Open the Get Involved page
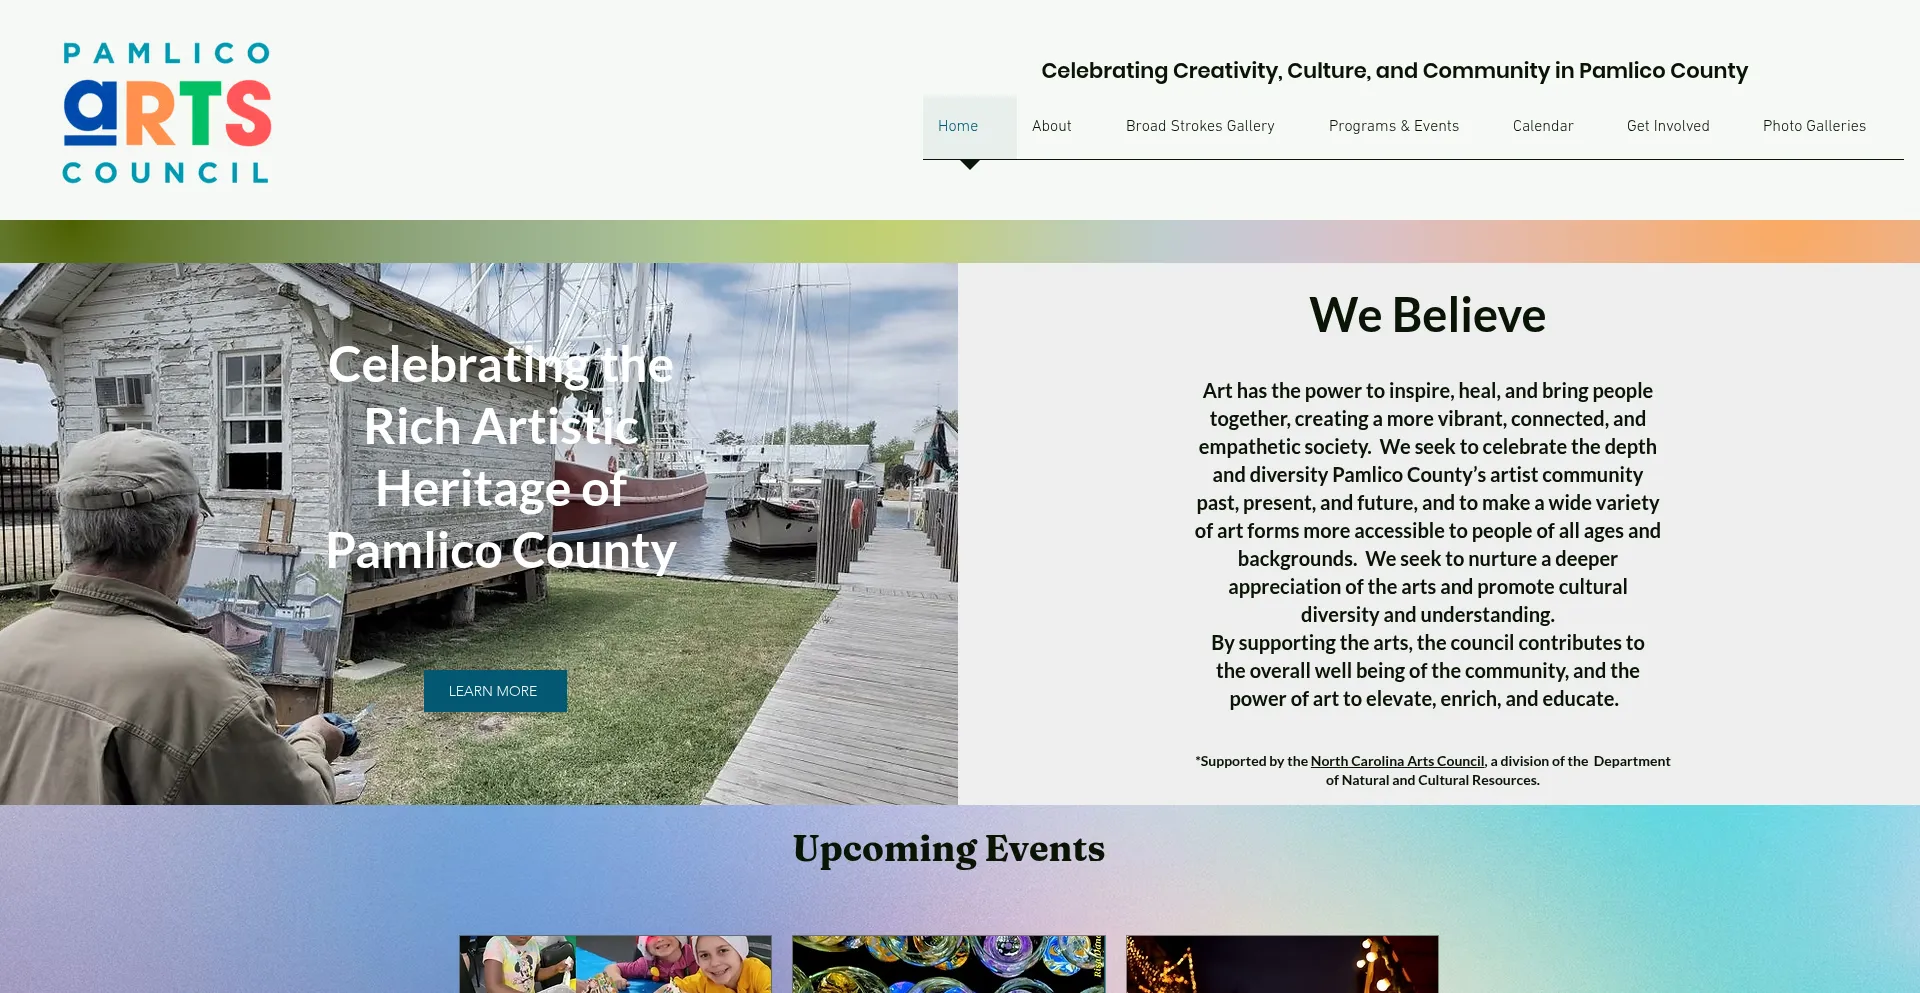This screenshot has width=1920, height=993. tap(1668, 126)
